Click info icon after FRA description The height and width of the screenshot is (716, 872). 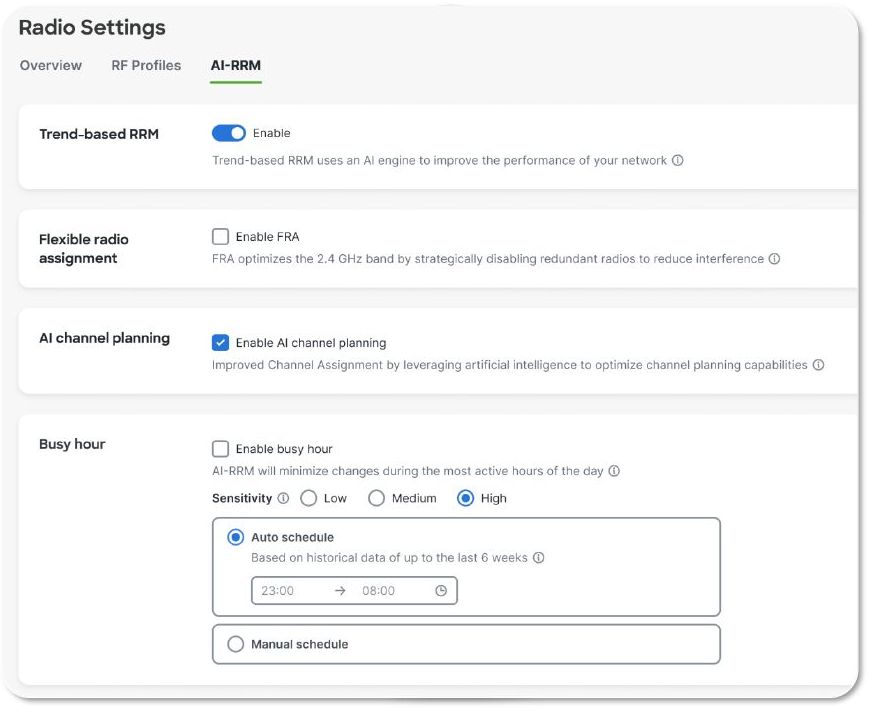(x=774, y=259)
